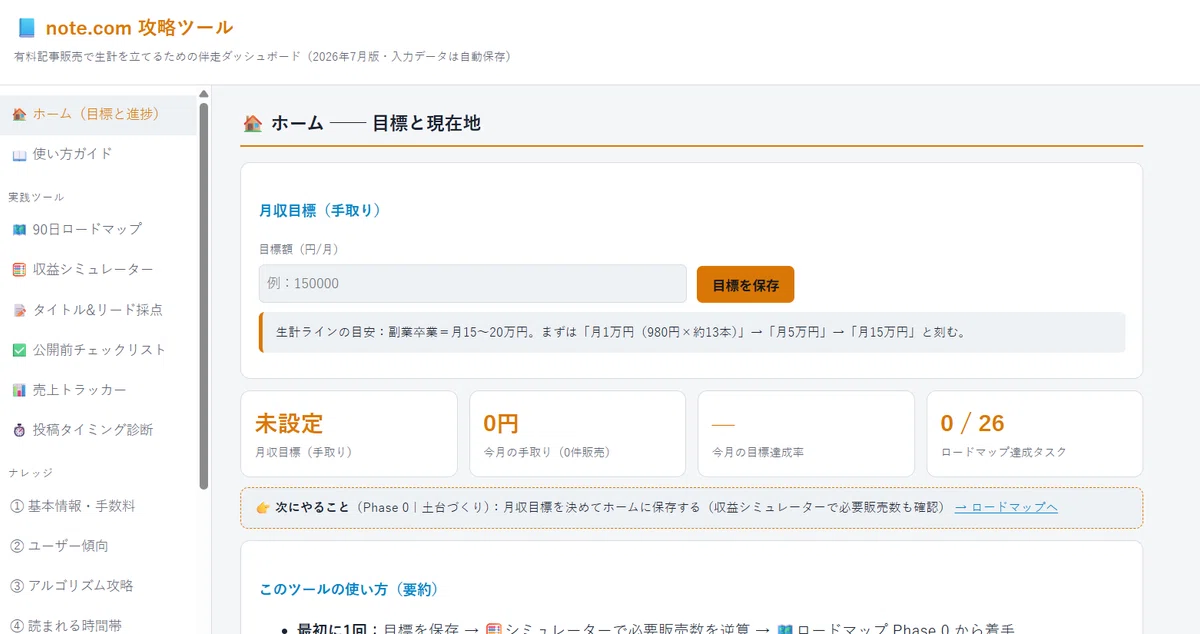Click the 生計ラインの目安 hint note
The height and width of the screenshot is (634, 1200).
click(x=692, y=332)
